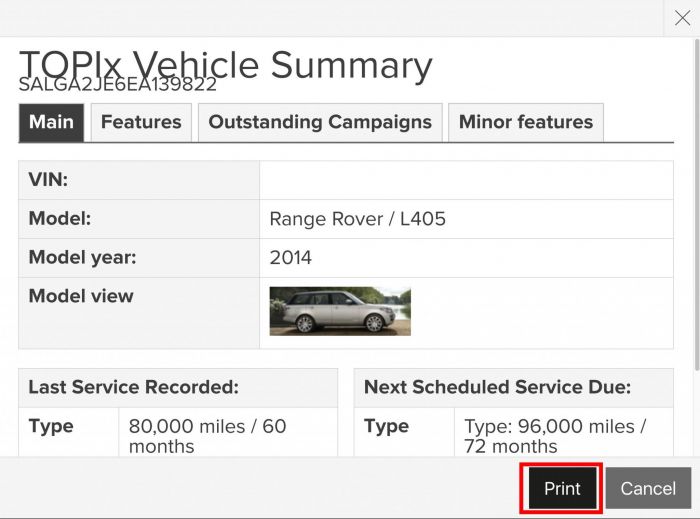Click the 80,000 miles / 60 months value

(207, 436)
